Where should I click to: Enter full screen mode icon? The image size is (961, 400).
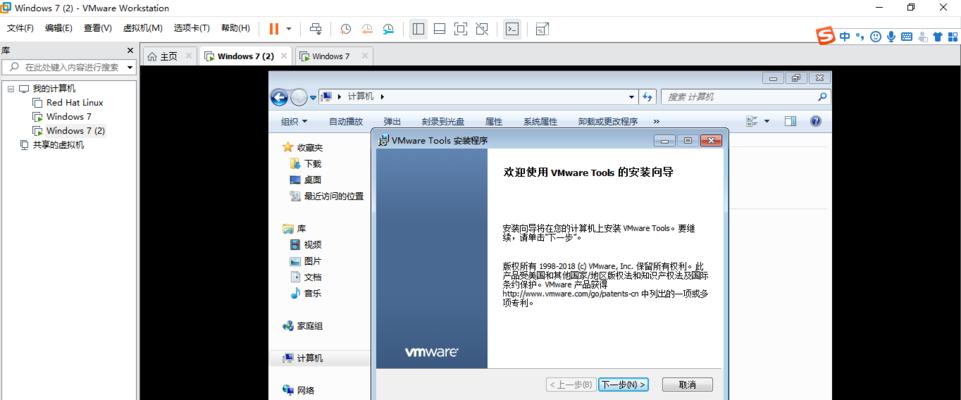click(460, 28)
